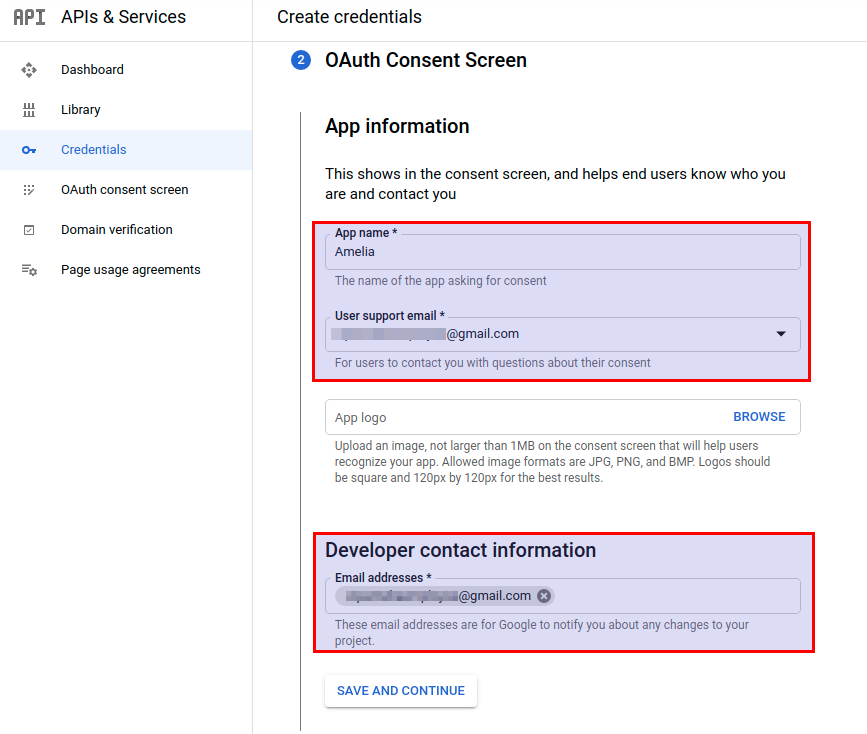Click the Credentials key icon
The width and height of the screenshot is (867, 734).
(x=29, y=150)
